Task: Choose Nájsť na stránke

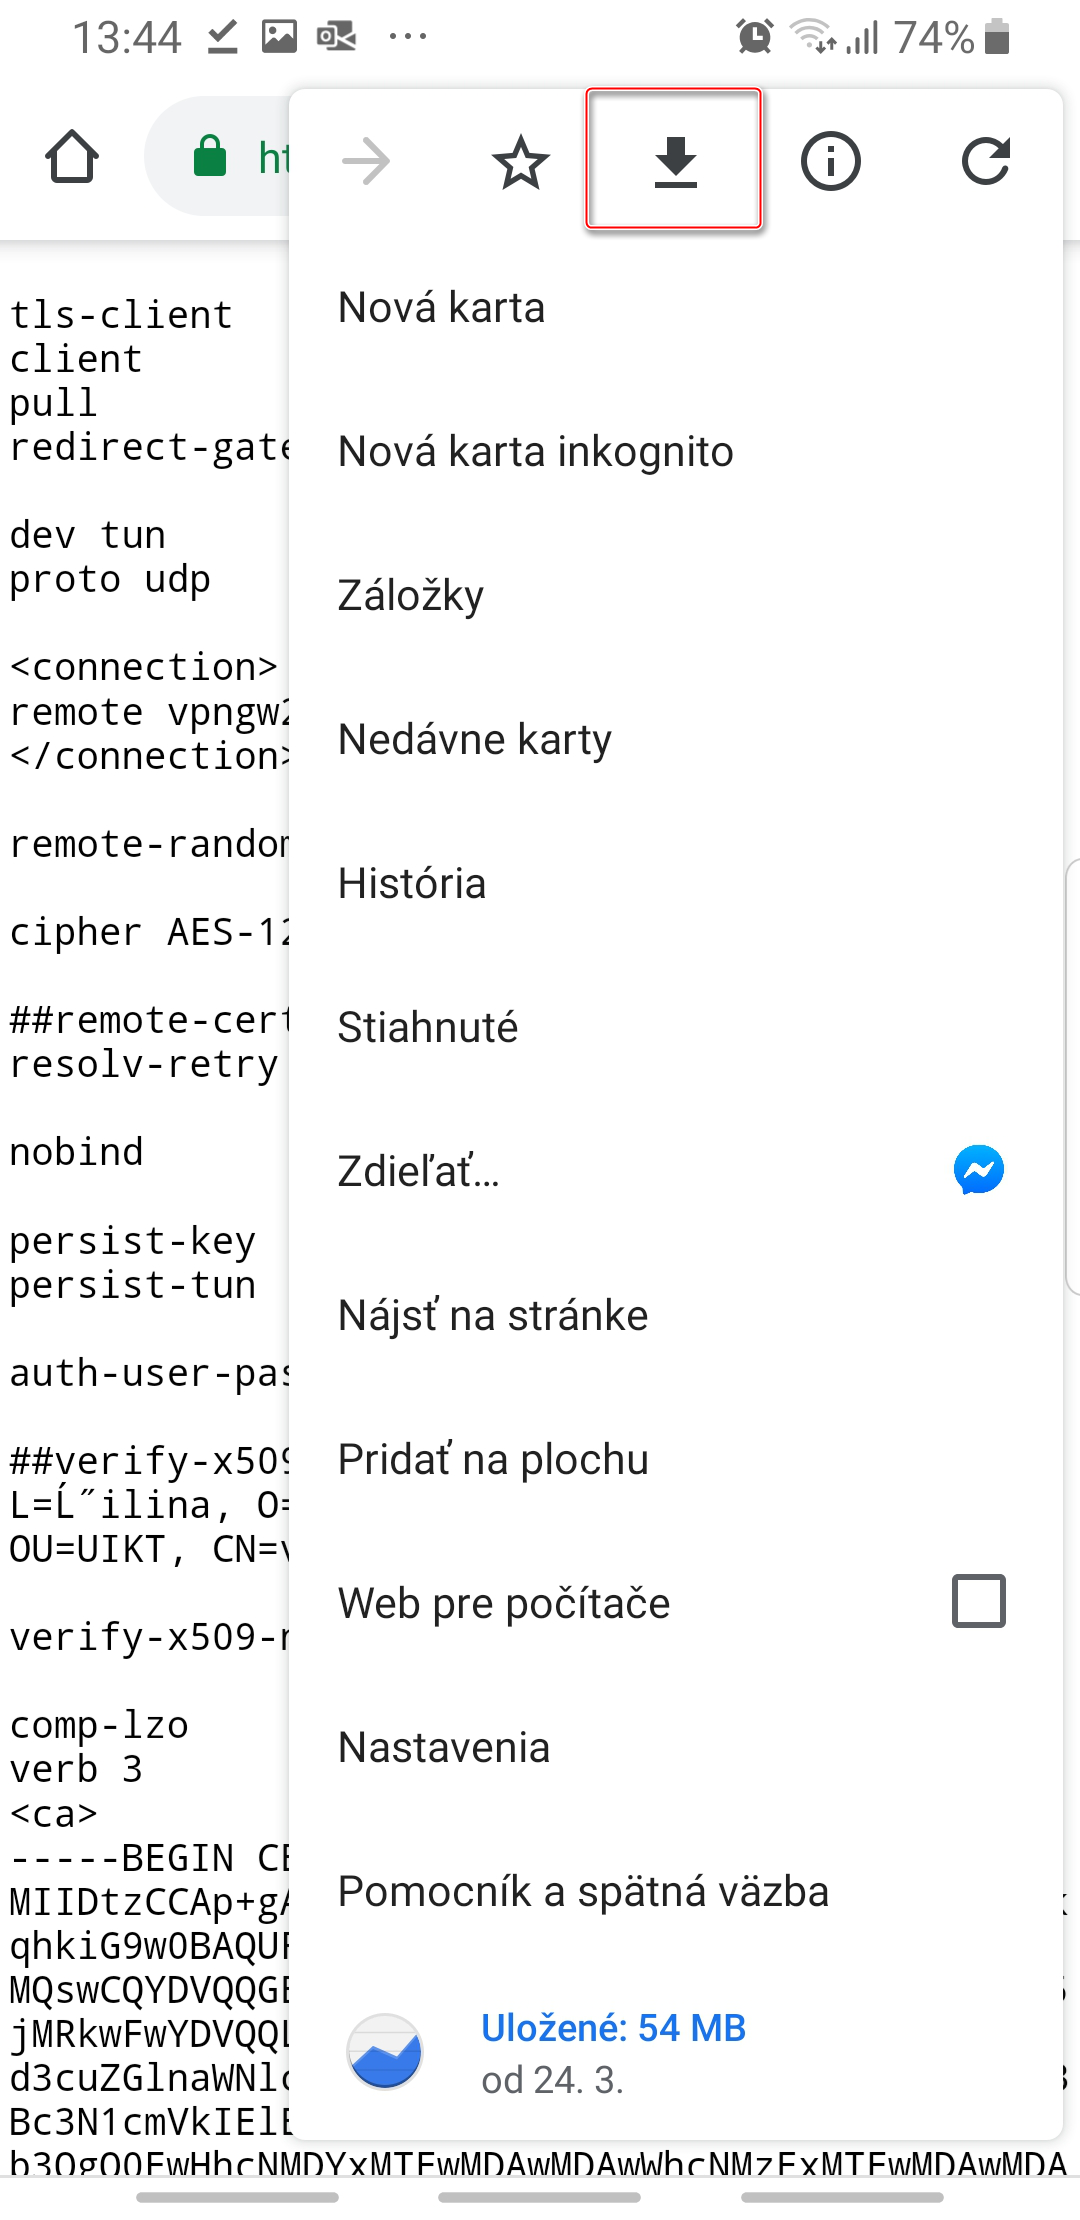Action: point(493,1316)
